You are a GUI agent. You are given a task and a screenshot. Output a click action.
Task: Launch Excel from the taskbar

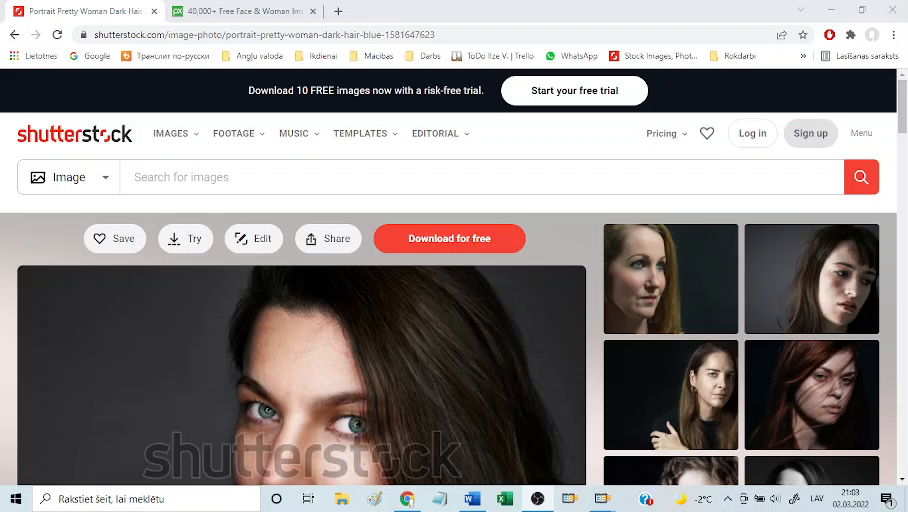(x=505, y=498)
